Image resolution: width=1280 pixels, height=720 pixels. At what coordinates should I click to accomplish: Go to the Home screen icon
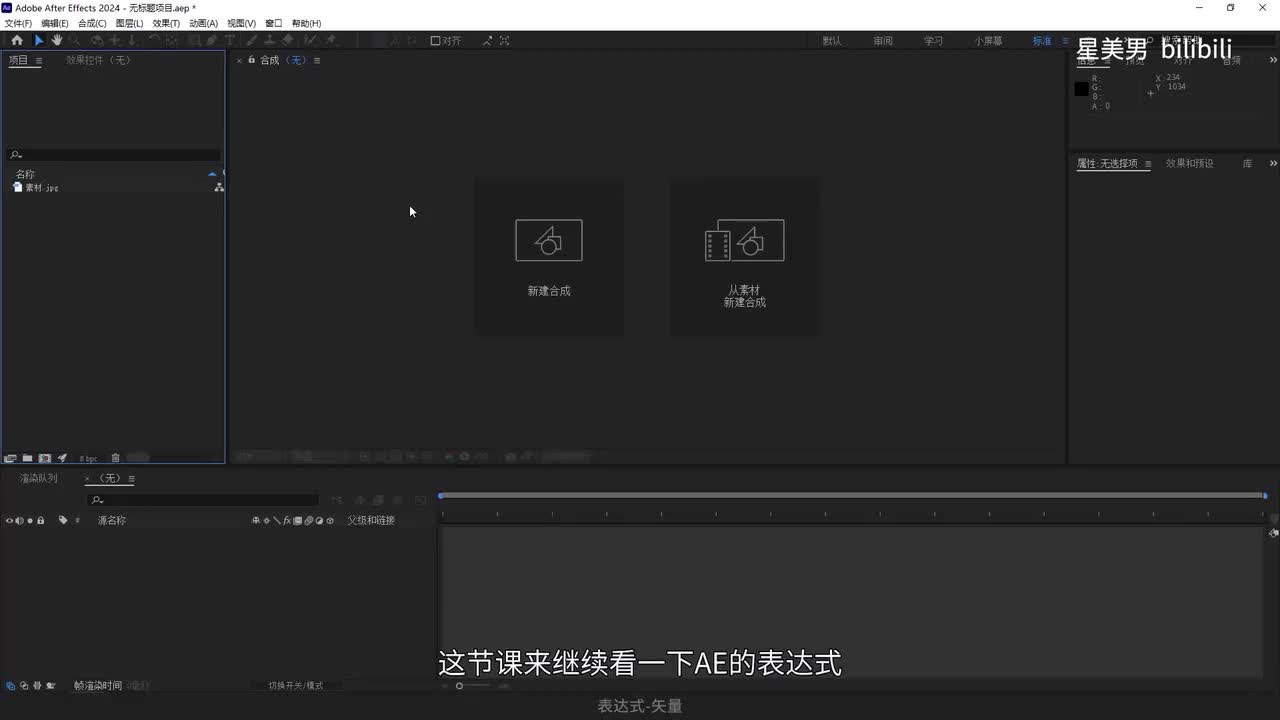16,41
